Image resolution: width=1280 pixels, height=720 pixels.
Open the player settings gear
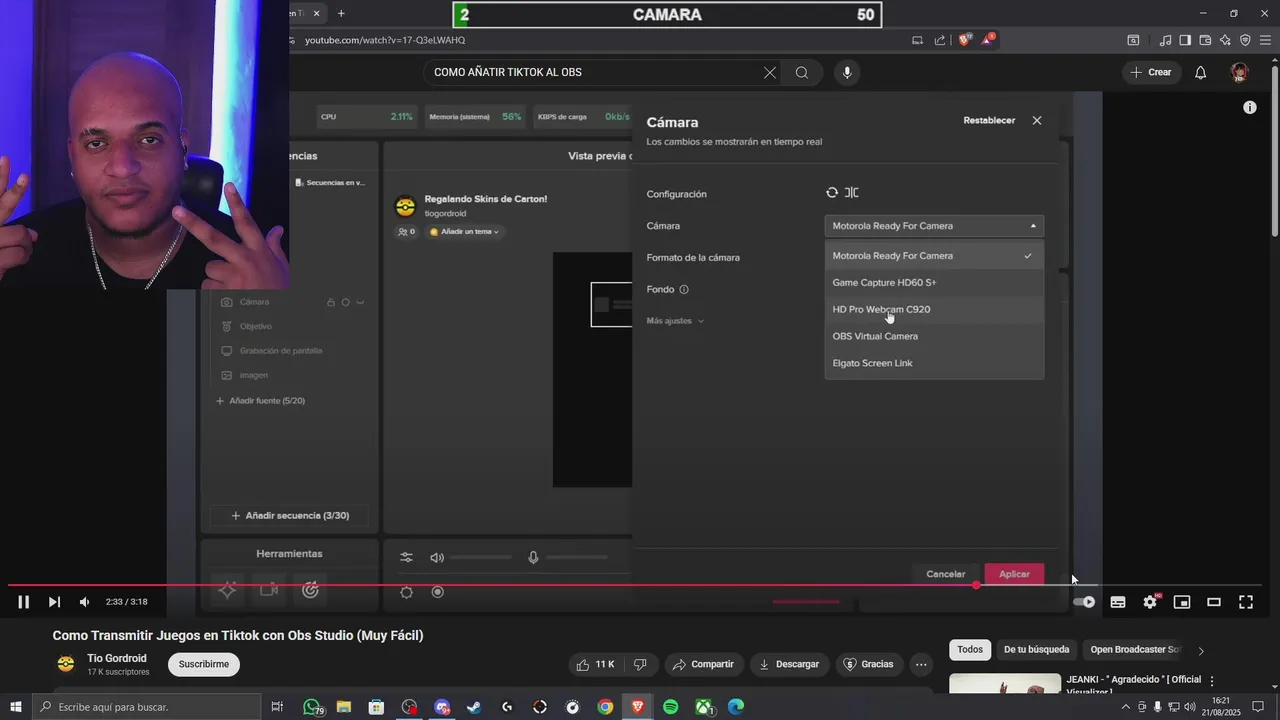[1150, 602]
